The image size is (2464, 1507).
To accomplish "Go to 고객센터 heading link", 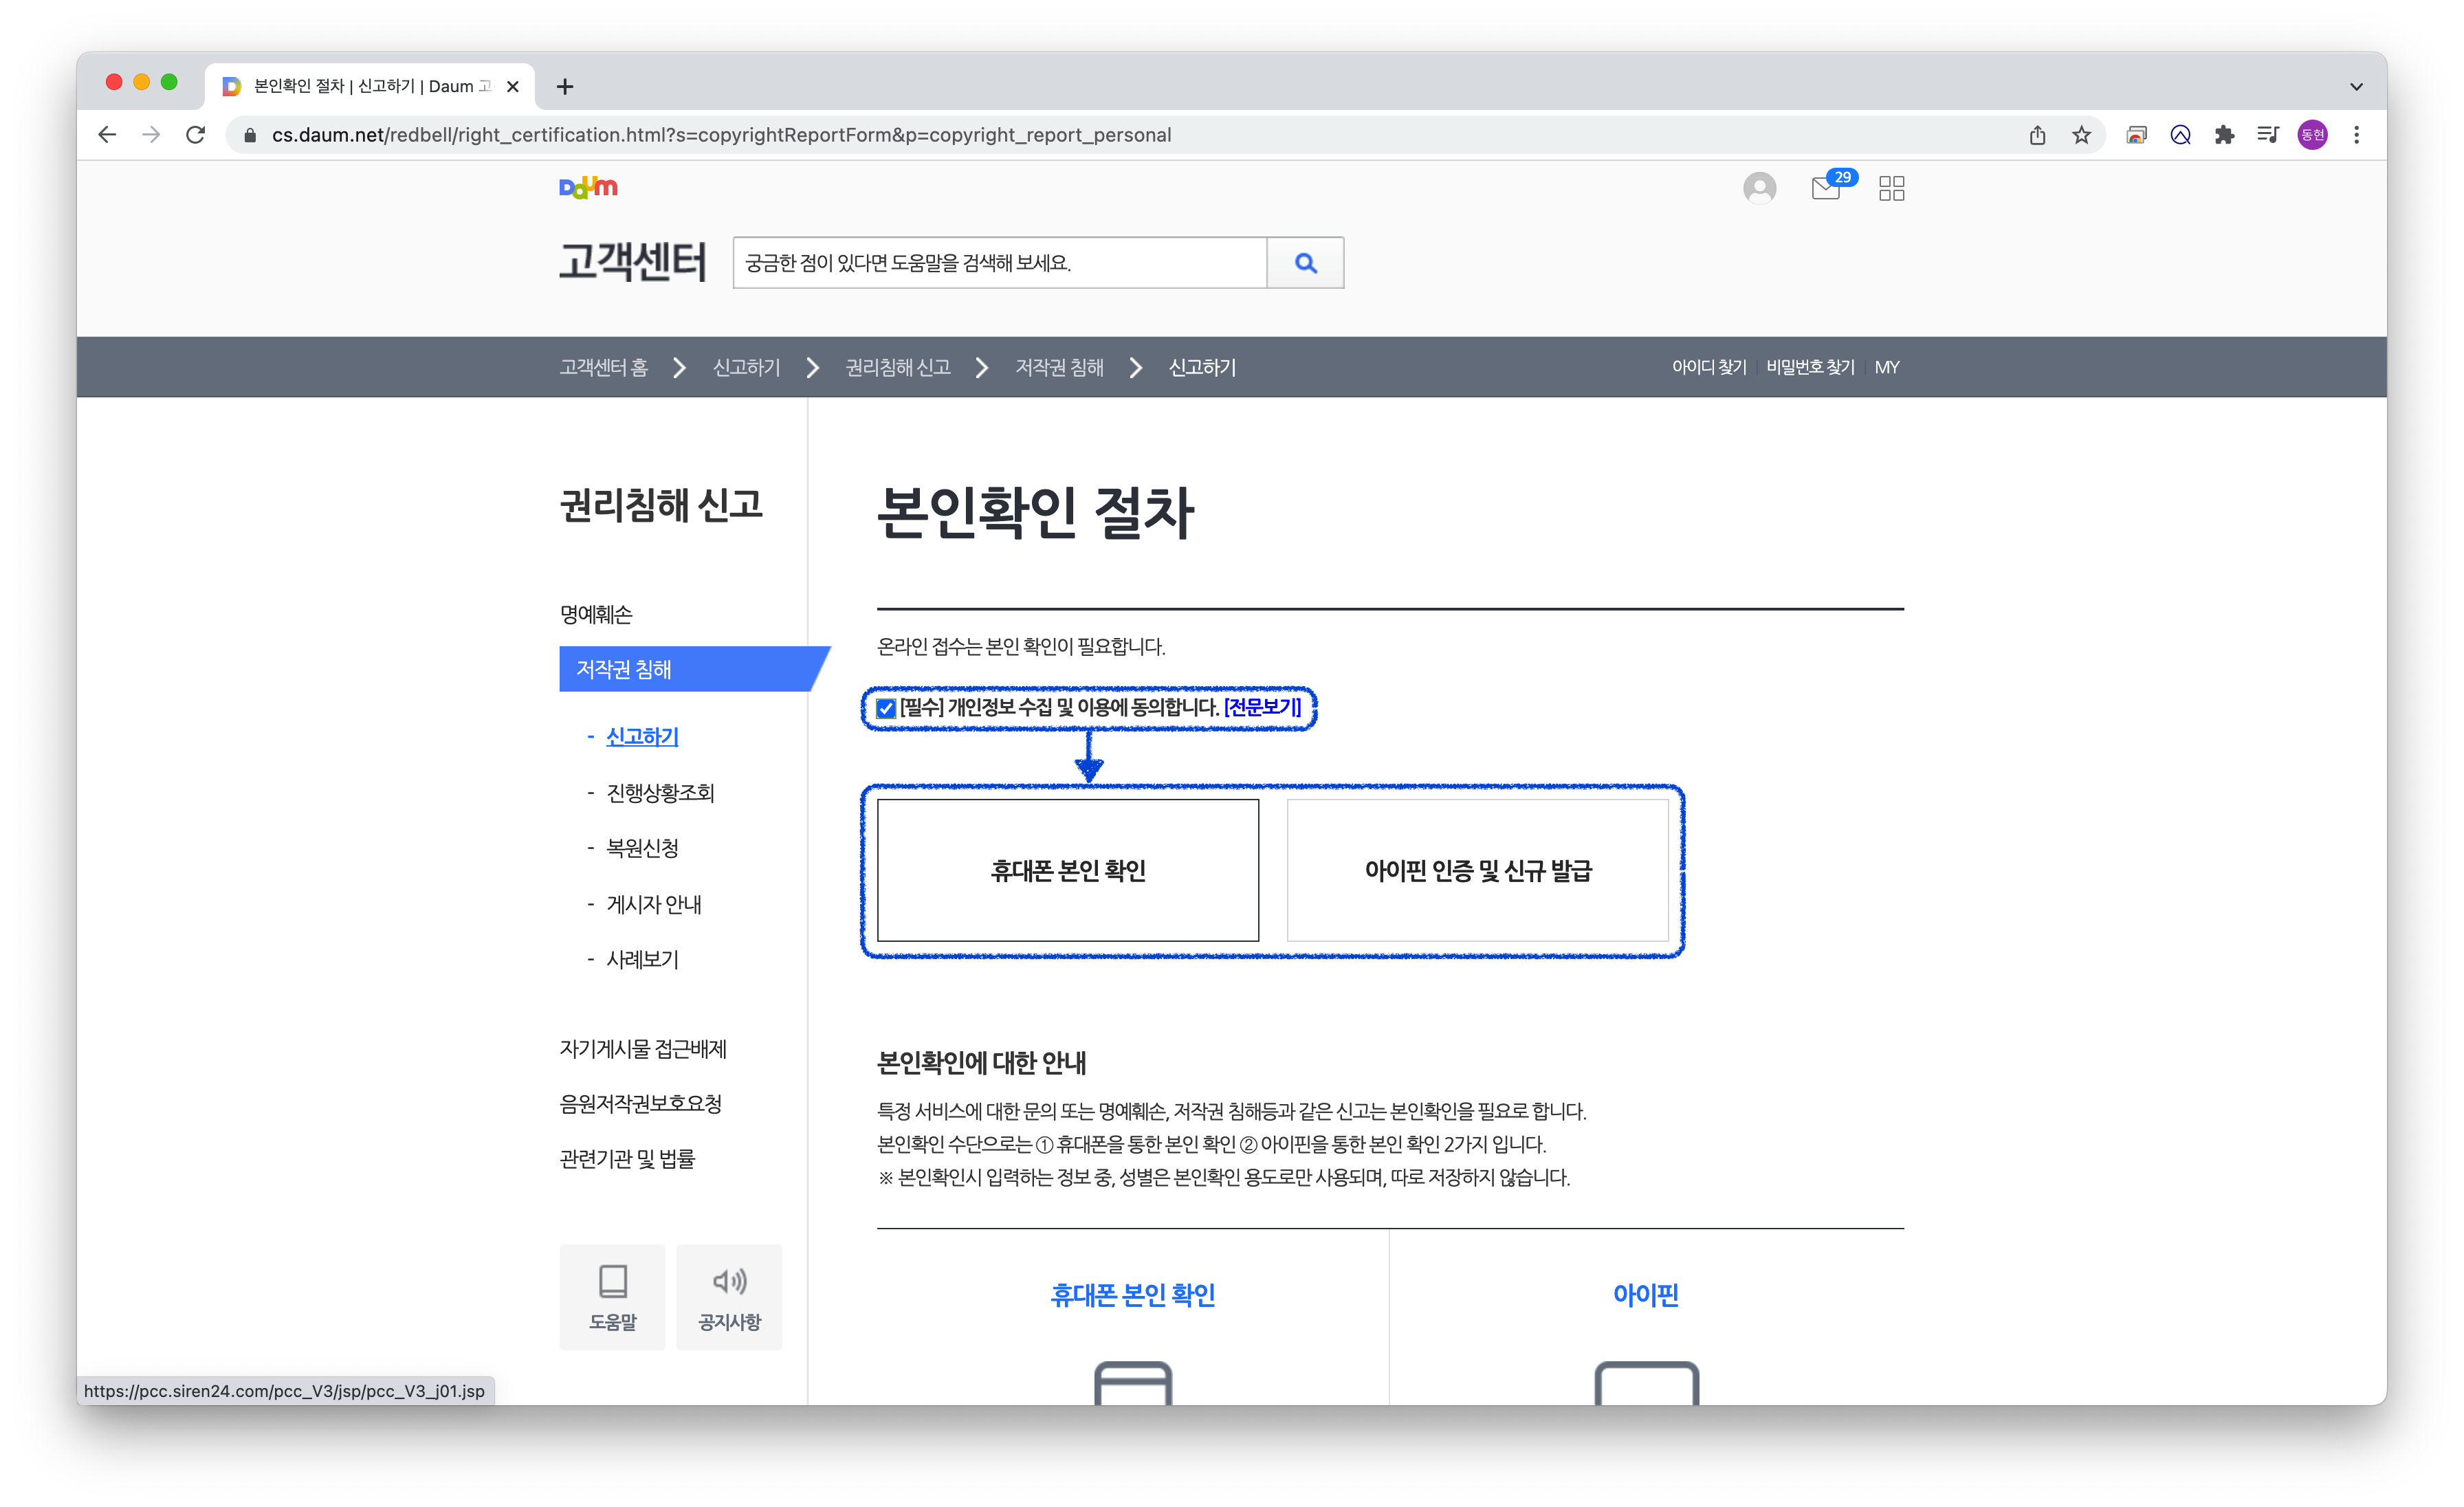I will pos(633,261).
